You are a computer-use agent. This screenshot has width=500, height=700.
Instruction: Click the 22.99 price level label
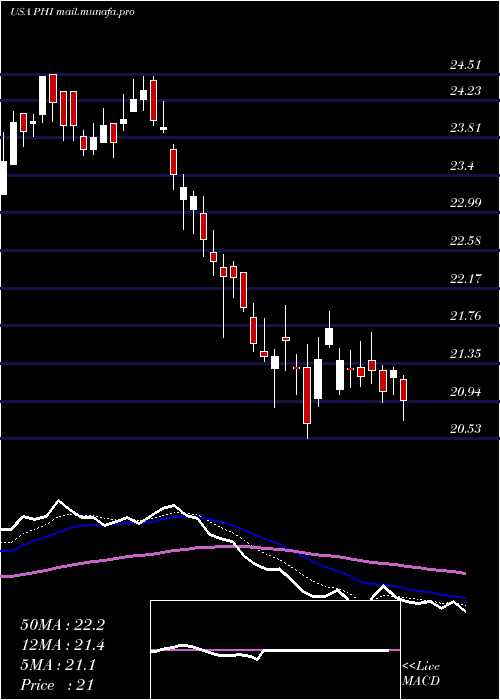click(x=465, y=204)
